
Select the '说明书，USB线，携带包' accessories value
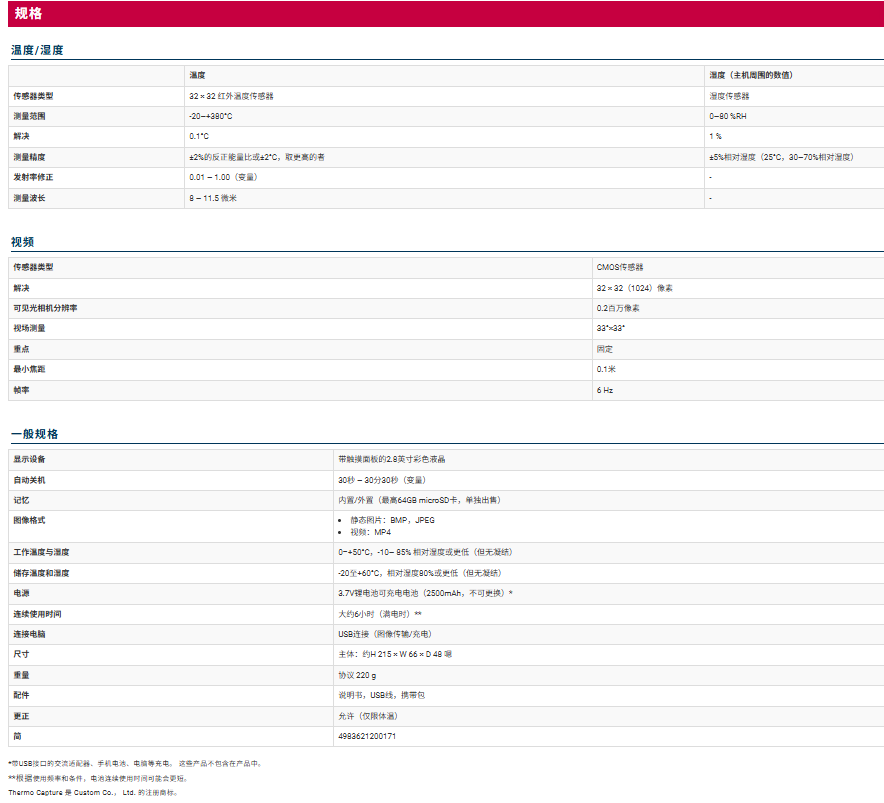[382, 695]
